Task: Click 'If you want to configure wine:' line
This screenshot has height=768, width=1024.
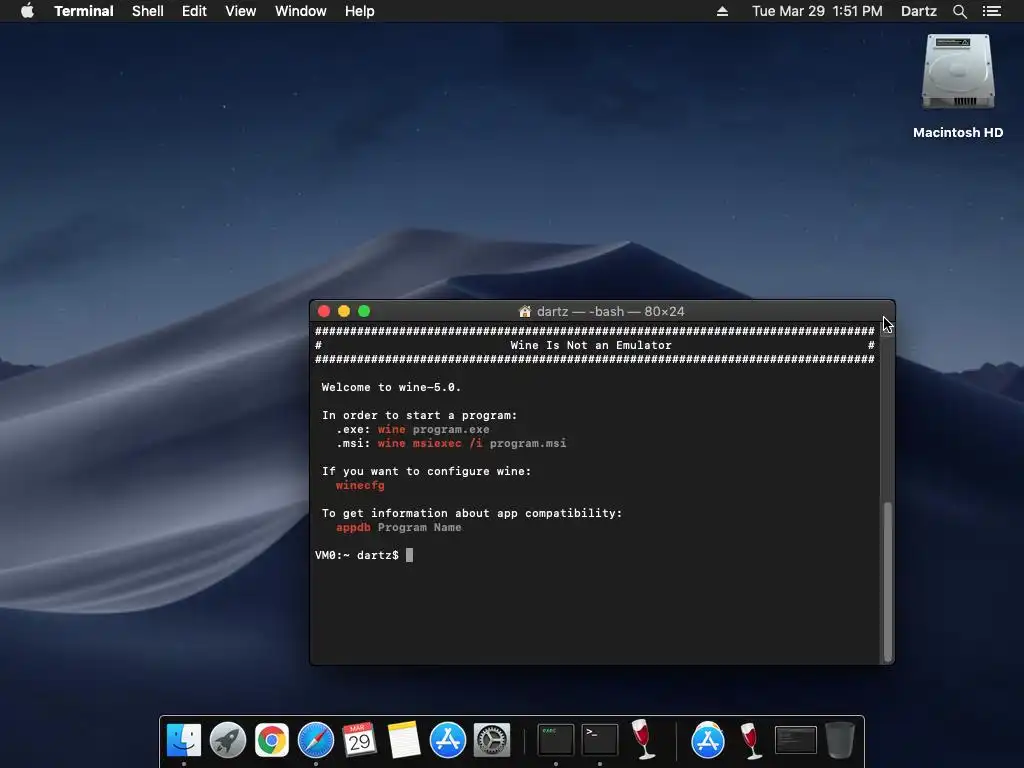Action: click(426, 472)
